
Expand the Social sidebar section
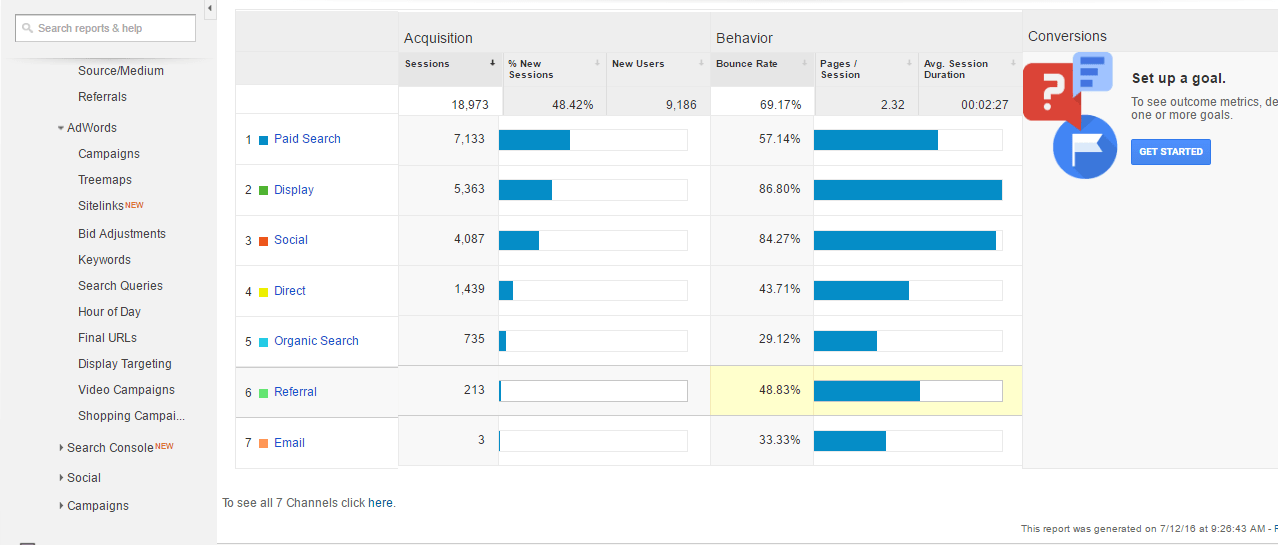point(61,478)
